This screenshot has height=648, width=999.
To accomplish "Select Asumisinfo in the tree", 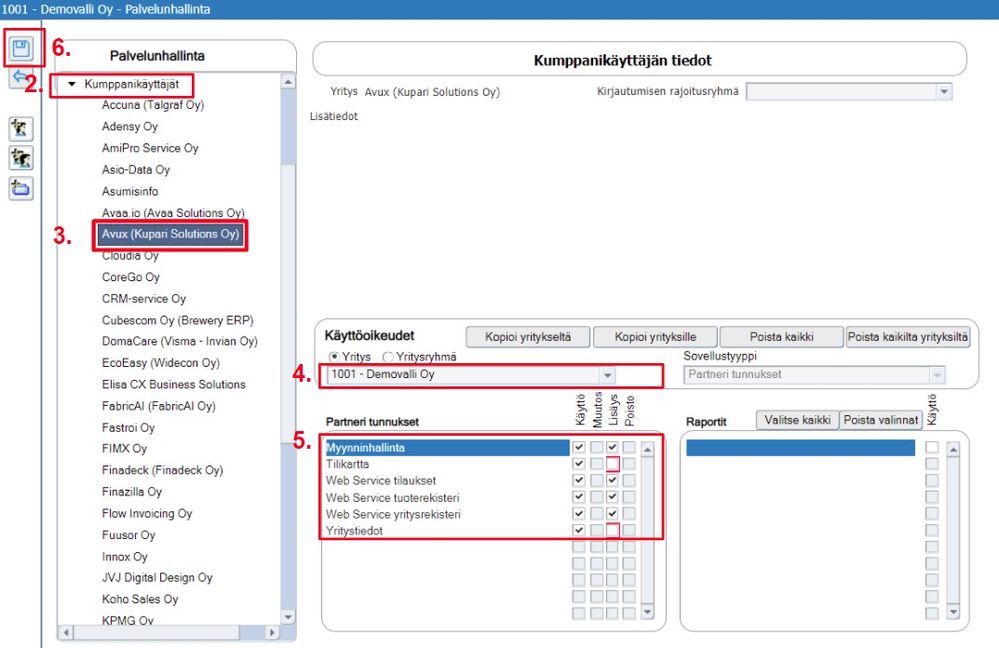I will (x=130, y=192).
